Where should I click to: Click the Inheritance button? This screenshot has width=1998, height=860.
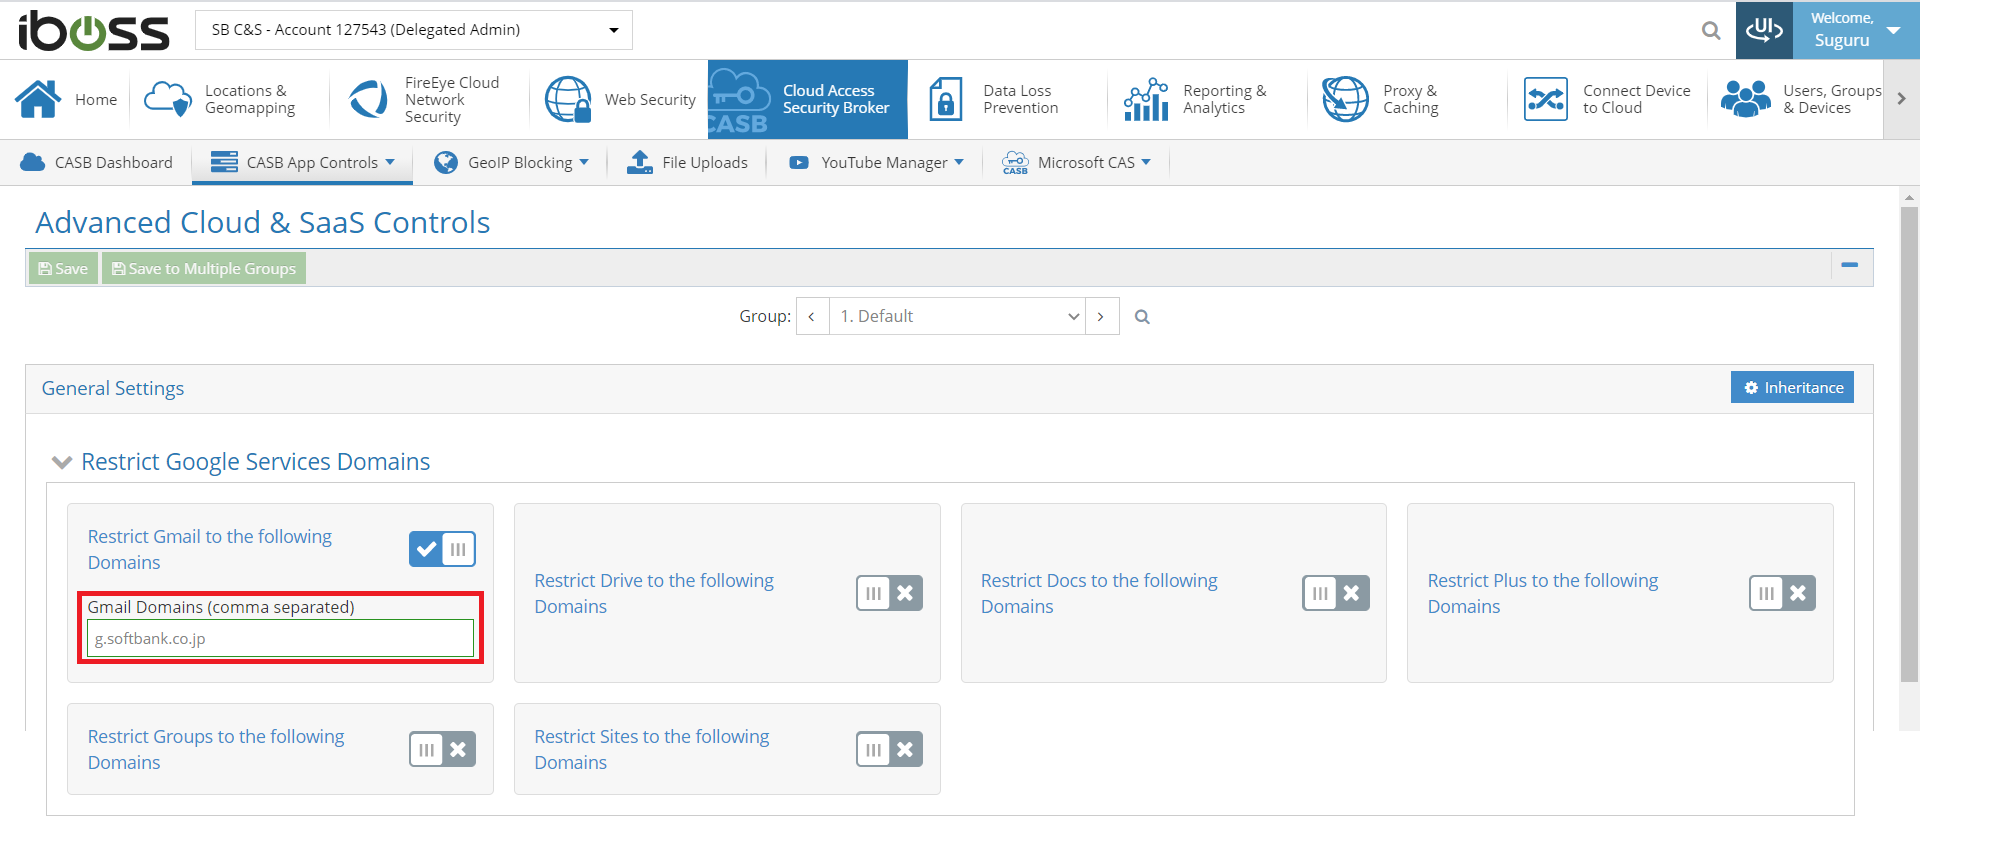tap(1792, 388)
